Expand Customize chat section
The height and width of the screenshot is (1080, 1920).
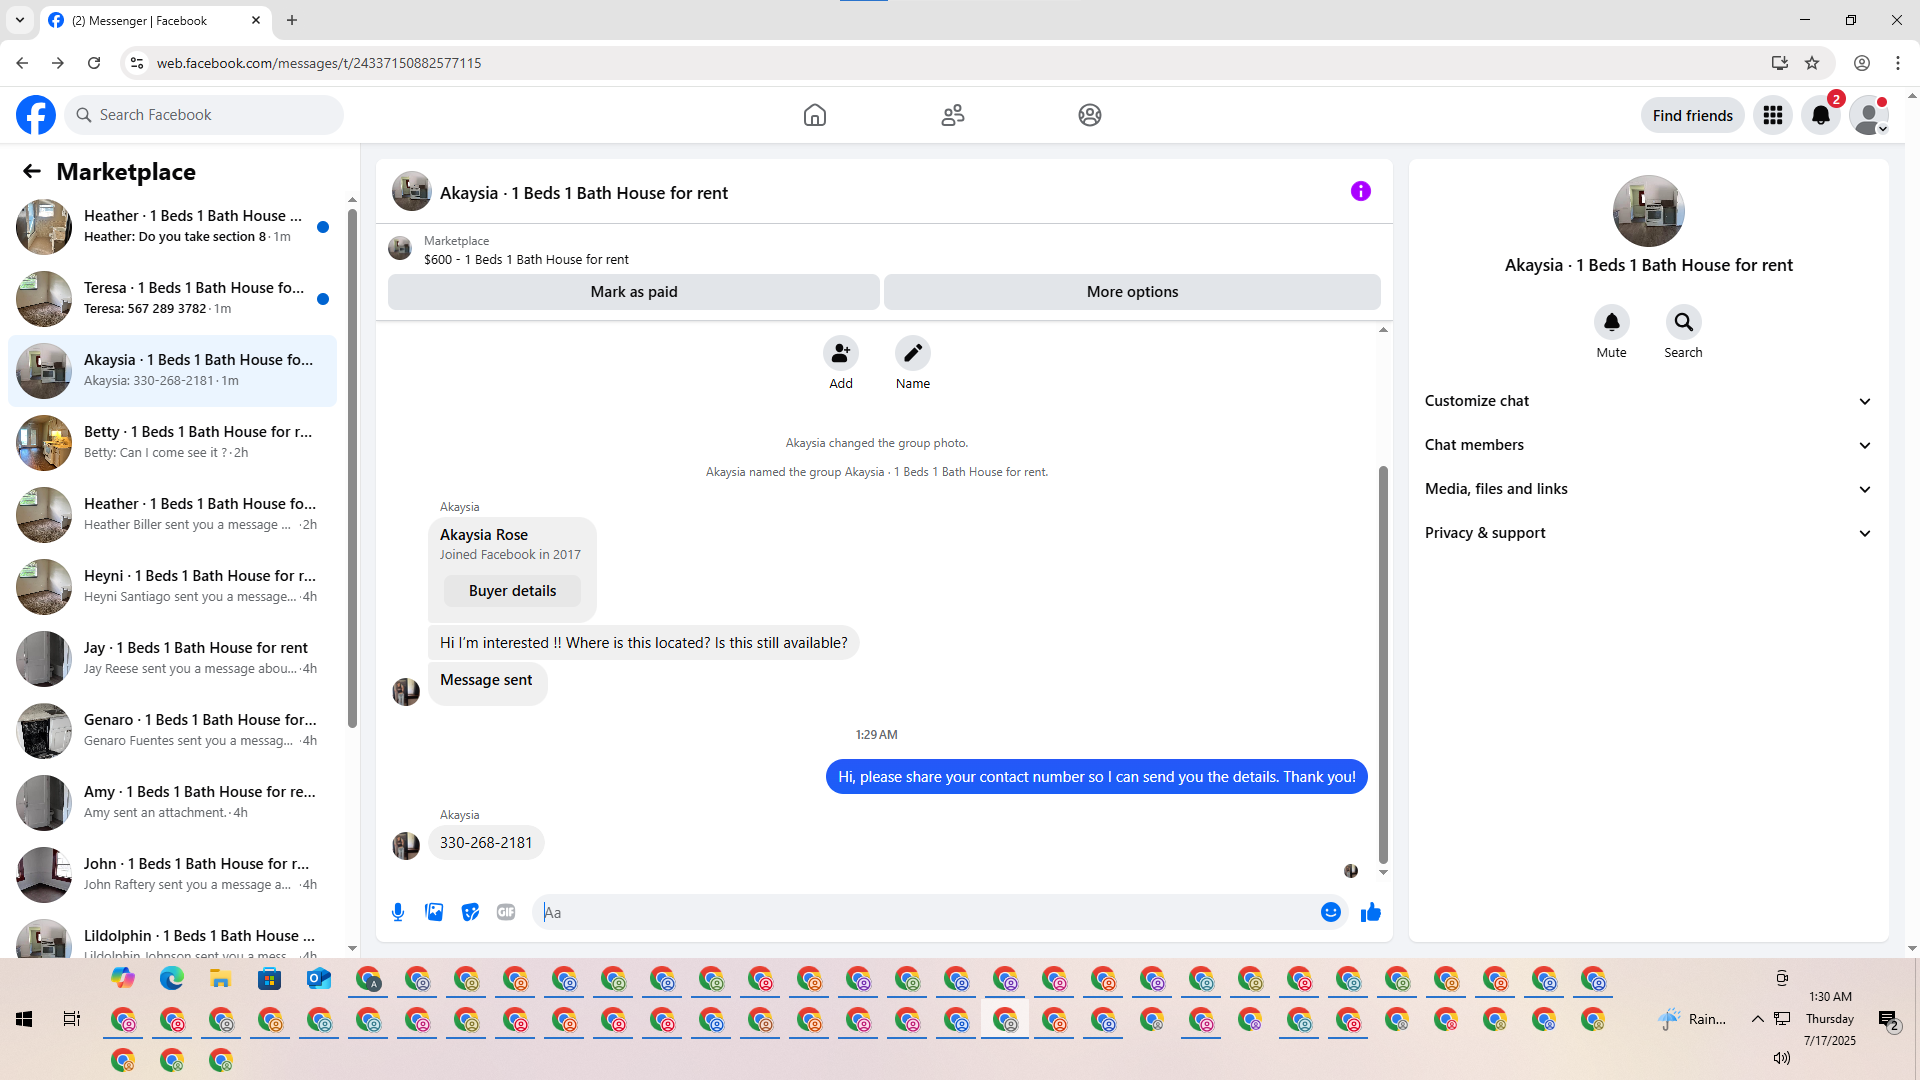click(x=1648, y=401)
